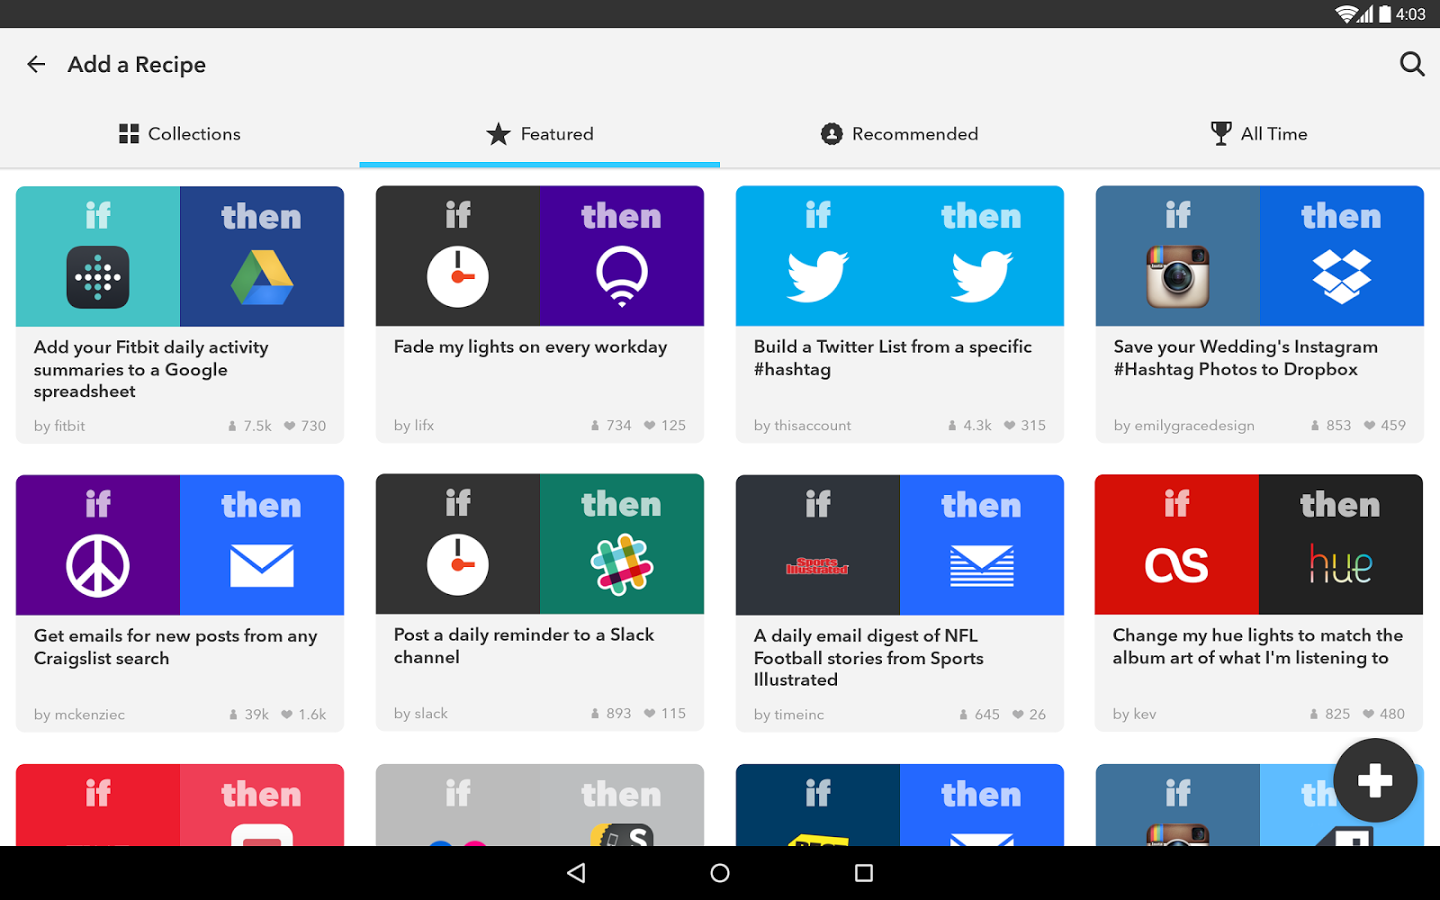1440x900 pixels.
Task: Click author 'by timeinc'
Action: point(789,714)
